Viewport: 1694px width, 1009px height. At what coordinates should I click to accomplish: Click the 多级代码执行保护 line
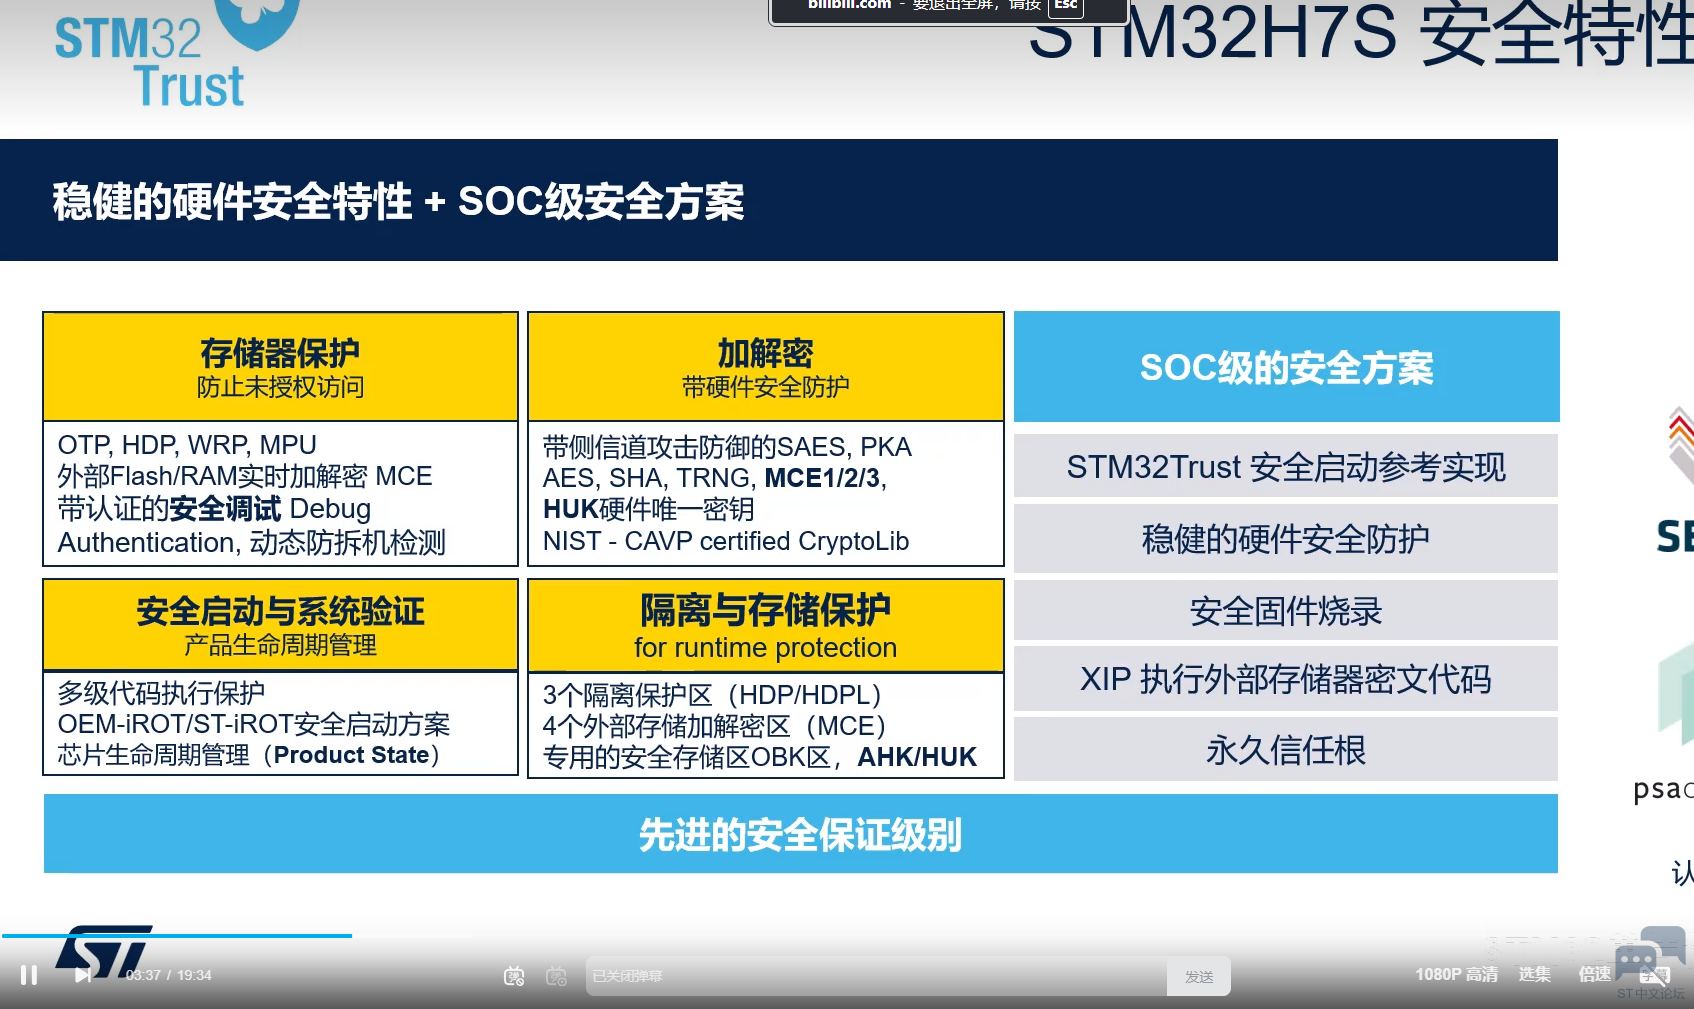161,692
